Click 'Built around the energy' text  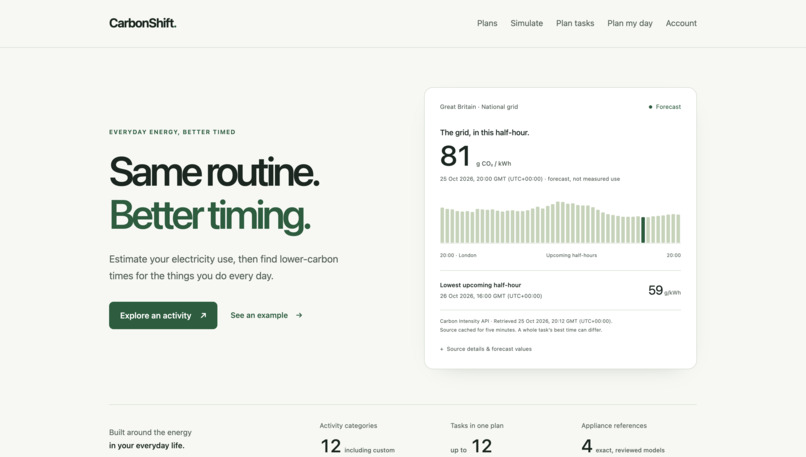click(x=150, y=432)
